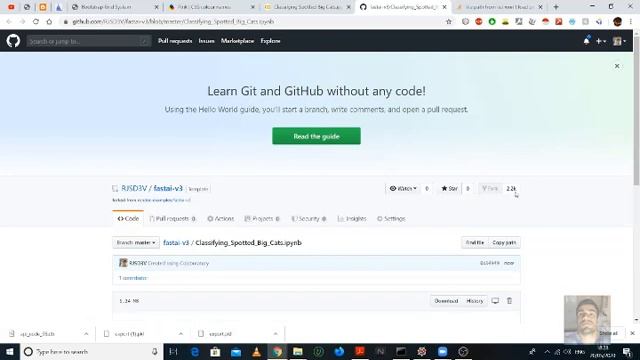Switch to the Settings tab
The width and height of the screenshot is (640, 360).
(391, 219)
